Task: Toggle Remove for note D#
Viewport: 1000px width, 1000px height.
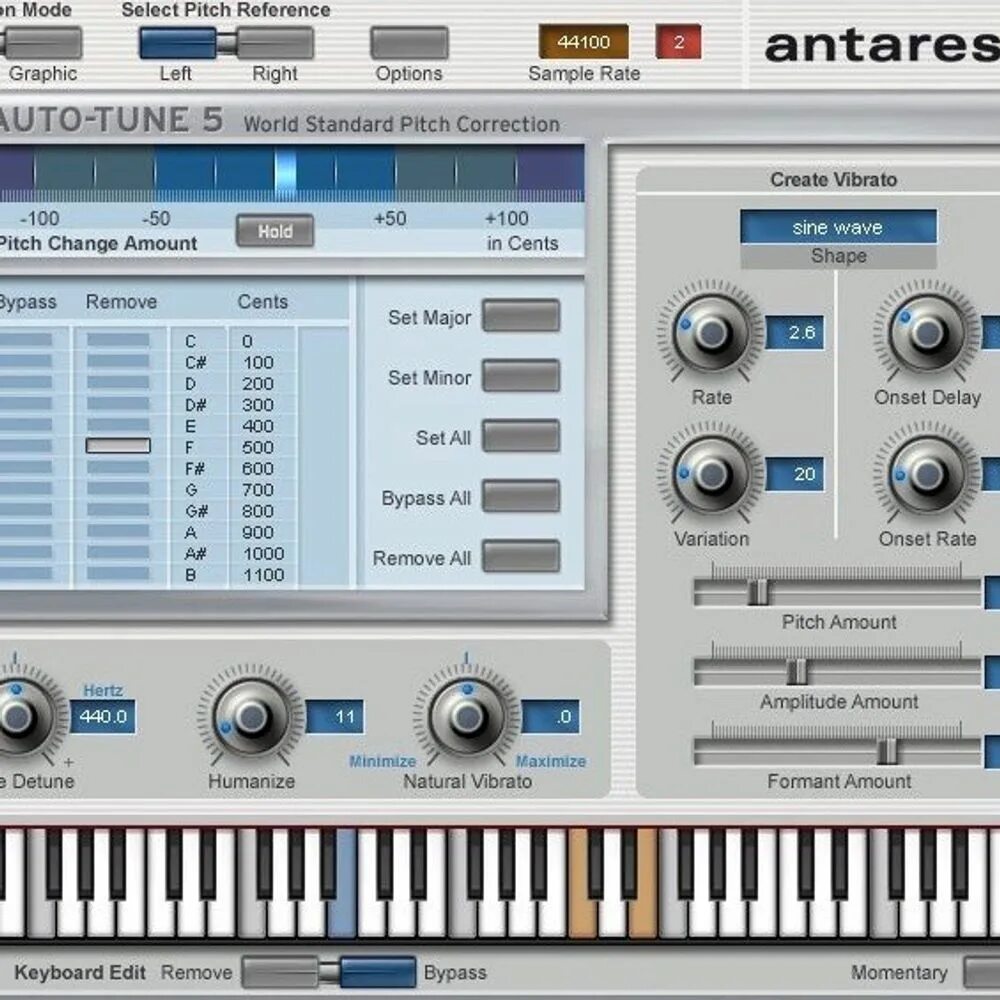Action: pyautogui.click(x=118, y=403)
